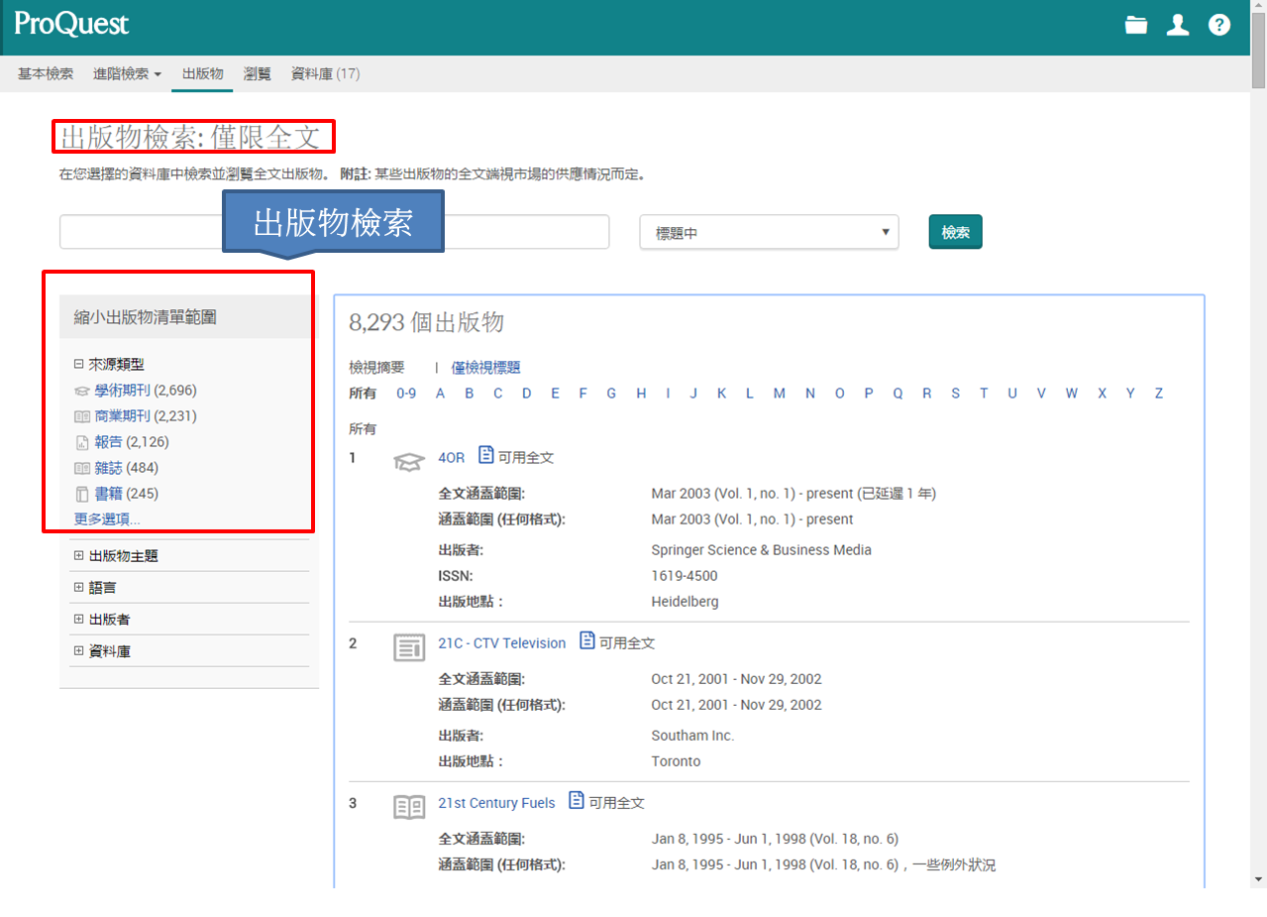Click the 商業期刊 source type icon
Image resolution: width=1267 pixels, height=917 pixels.
[82, 416]
